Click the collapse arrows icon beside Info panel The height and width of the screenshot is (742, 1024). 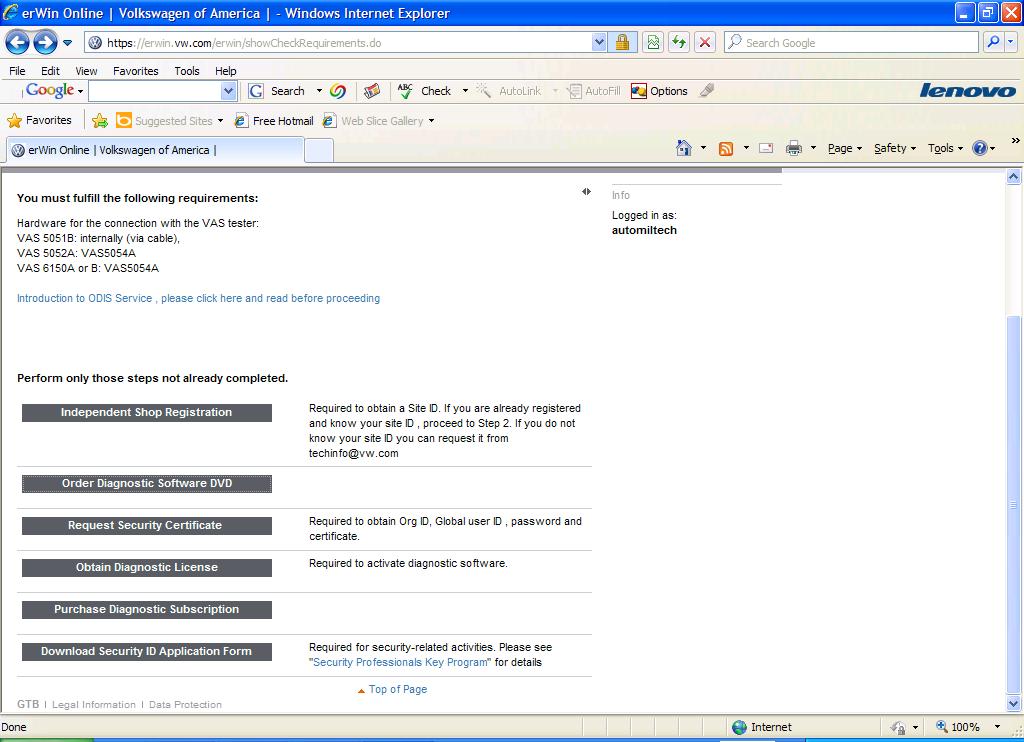[x=586, y=191]
